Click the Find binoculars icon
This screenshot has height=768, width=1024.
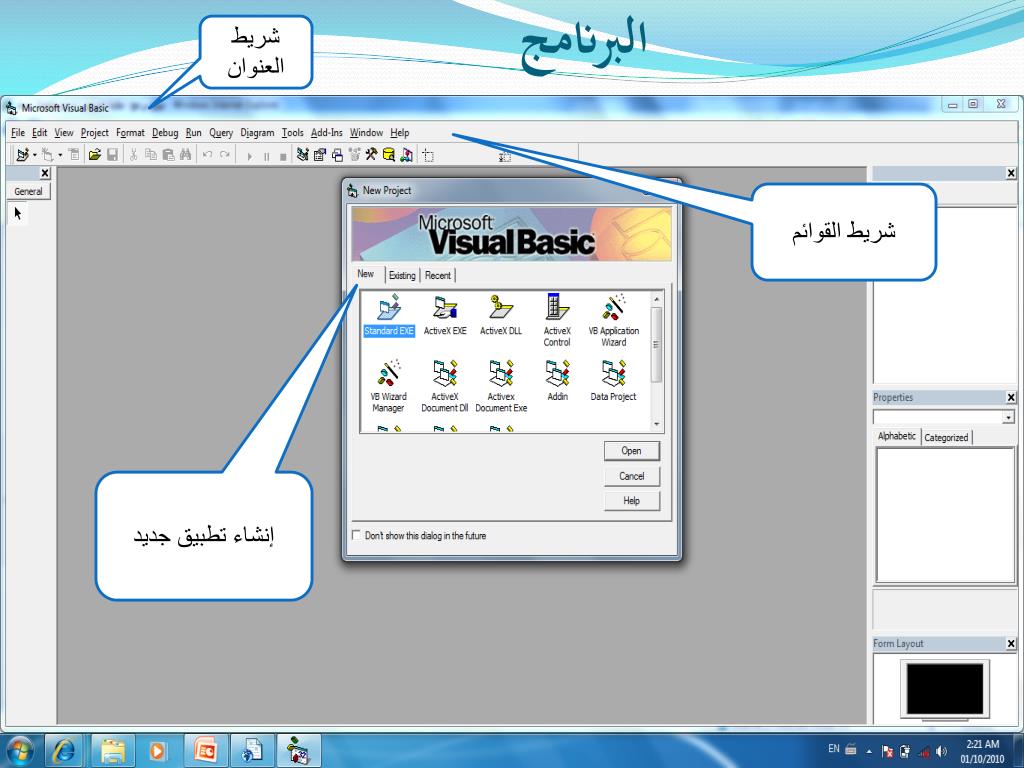(185, 155)
